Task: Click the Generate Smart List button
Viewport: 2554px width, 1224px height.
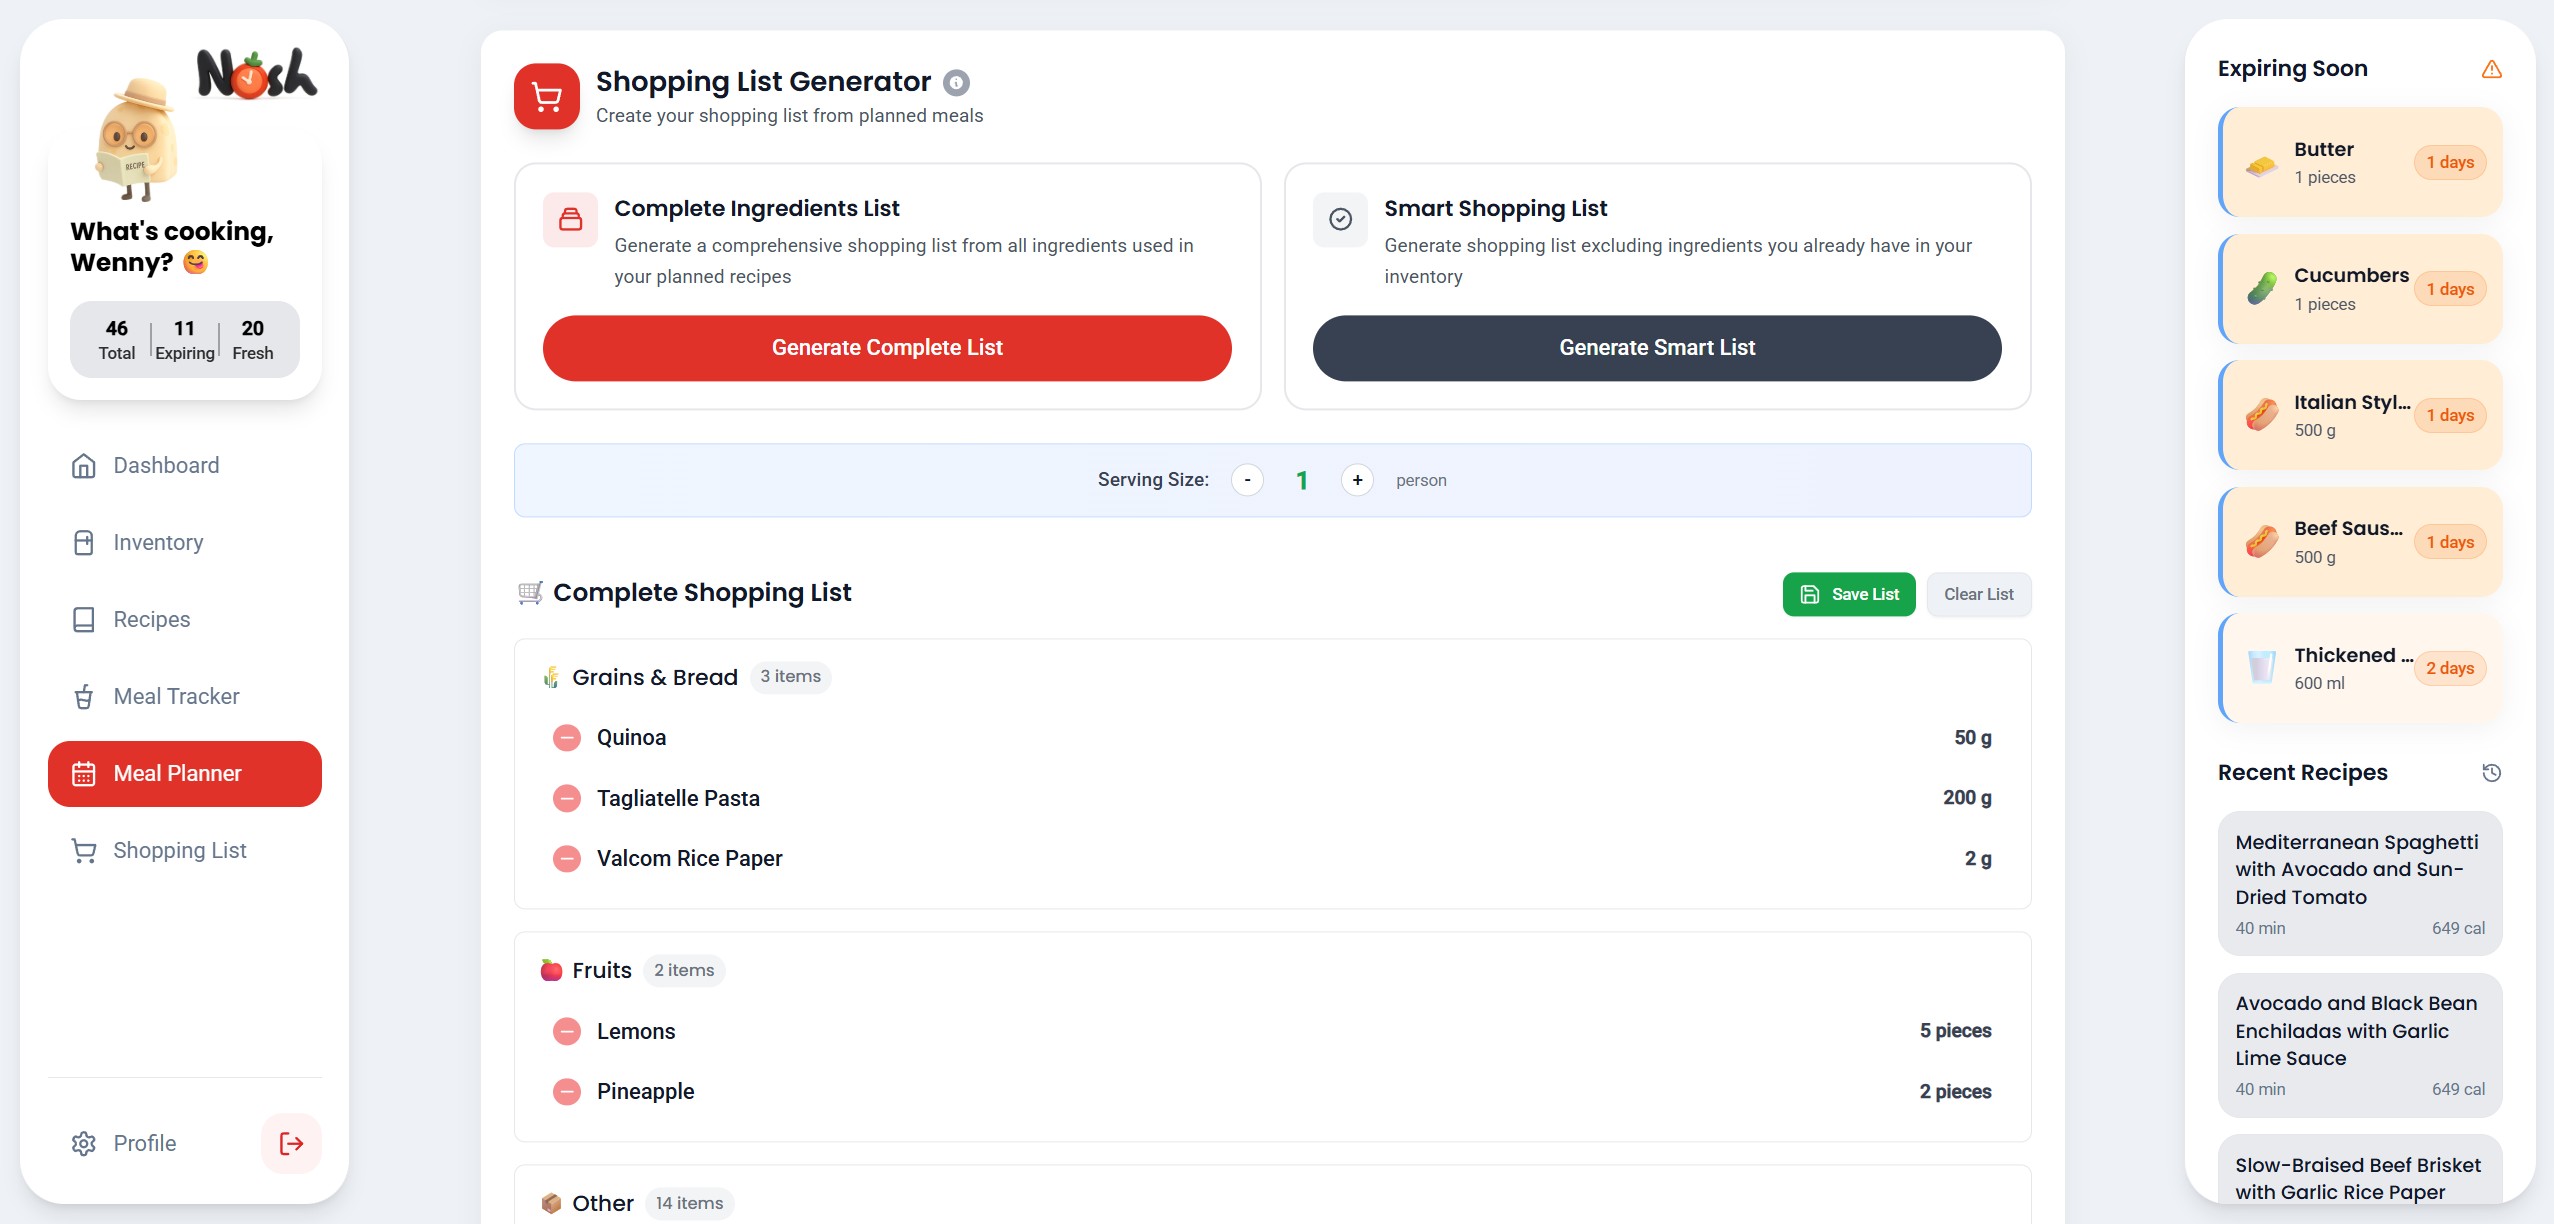Action: 1656,348
